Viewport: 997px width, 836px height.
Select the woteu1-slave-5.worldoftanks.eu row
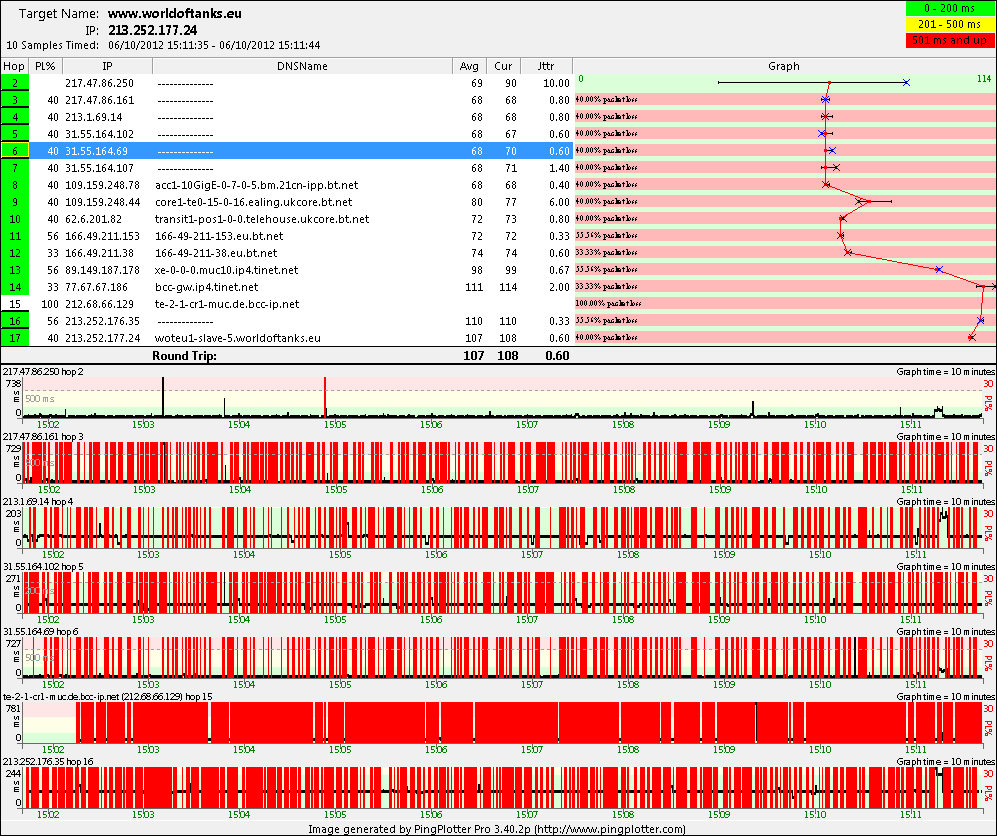pyautogui.click(x=287, y=338)
